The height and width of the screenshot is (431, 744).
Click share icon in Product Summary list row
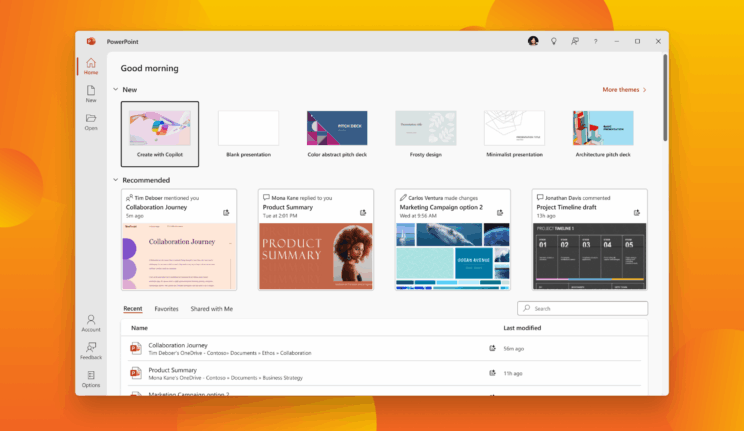click(492, 373)
